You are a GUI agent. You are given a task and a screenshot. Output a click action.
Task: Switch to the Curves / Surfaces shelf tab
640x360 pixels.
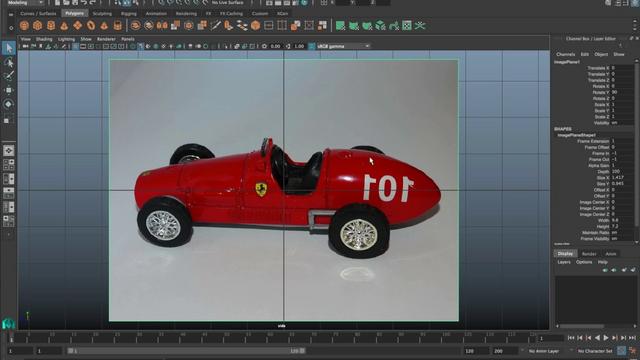click(38, 13)
